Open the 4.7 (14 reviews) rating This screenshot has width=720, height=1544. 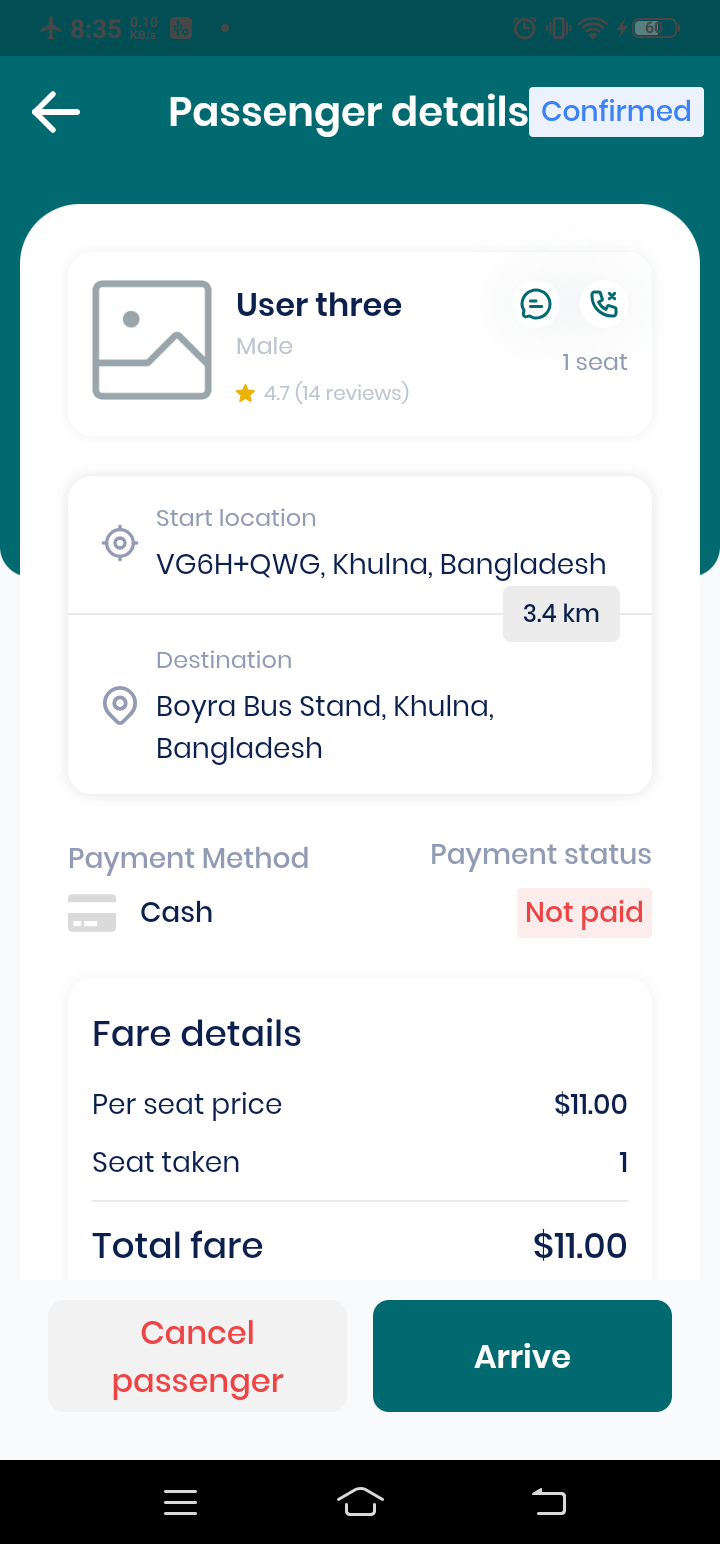[336, 393]
